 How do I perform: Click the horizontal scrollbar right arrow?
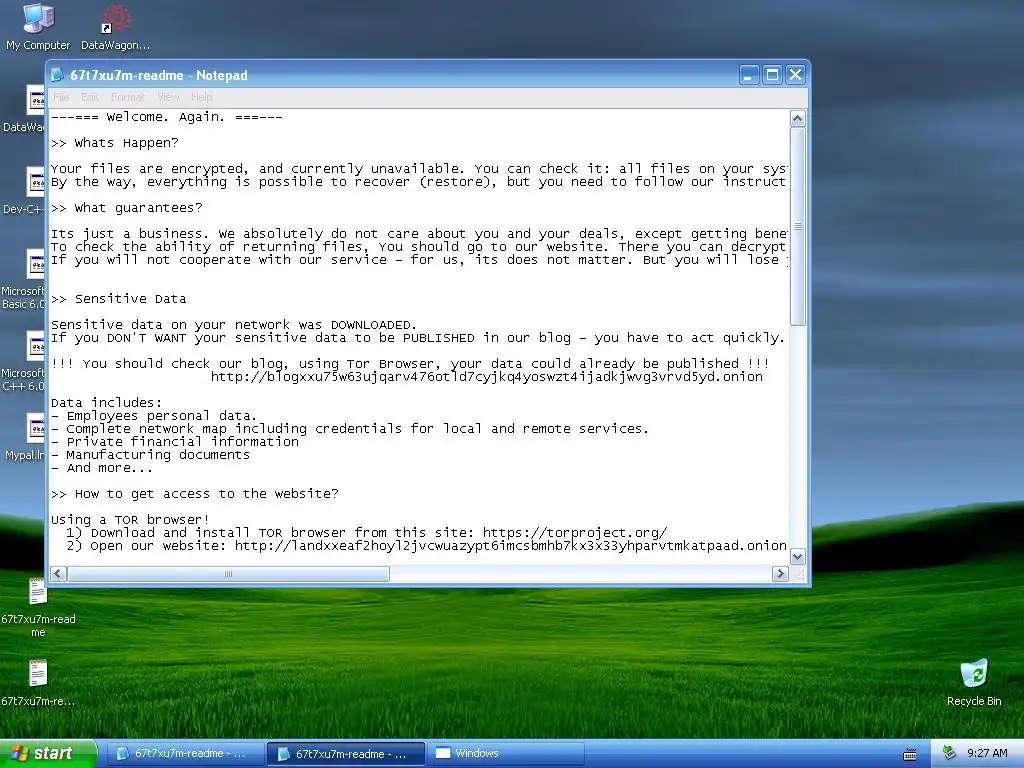tap(780, 574)
